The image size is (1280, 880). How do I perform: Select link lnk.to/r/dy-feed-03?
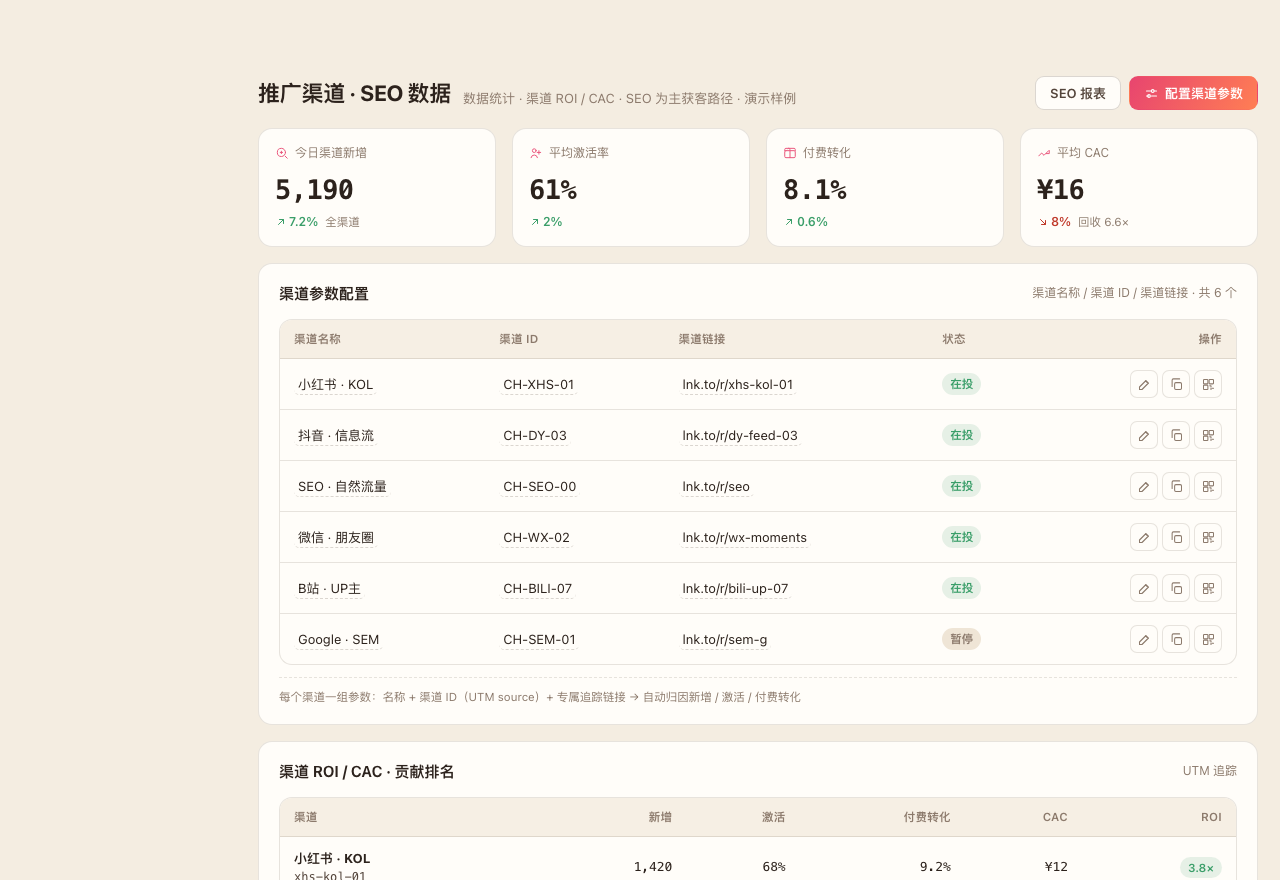740,436
